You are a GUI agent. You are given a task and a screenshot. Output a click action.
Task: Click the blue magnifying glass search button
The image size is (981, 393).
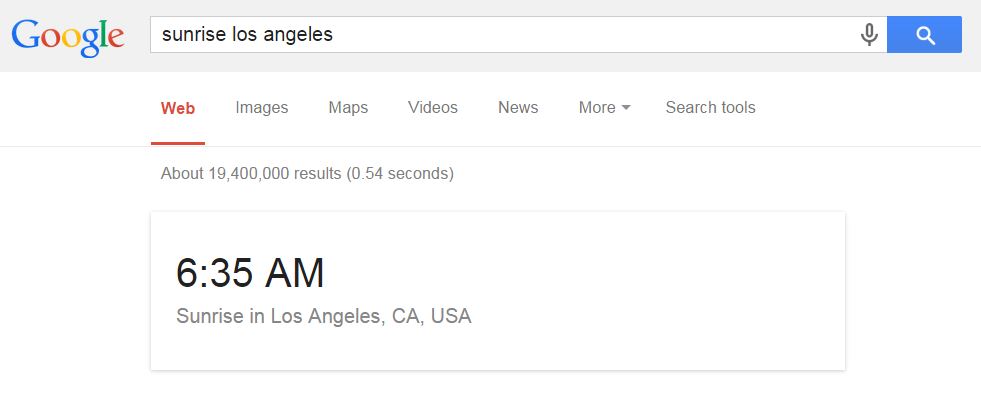coord(924,34)
